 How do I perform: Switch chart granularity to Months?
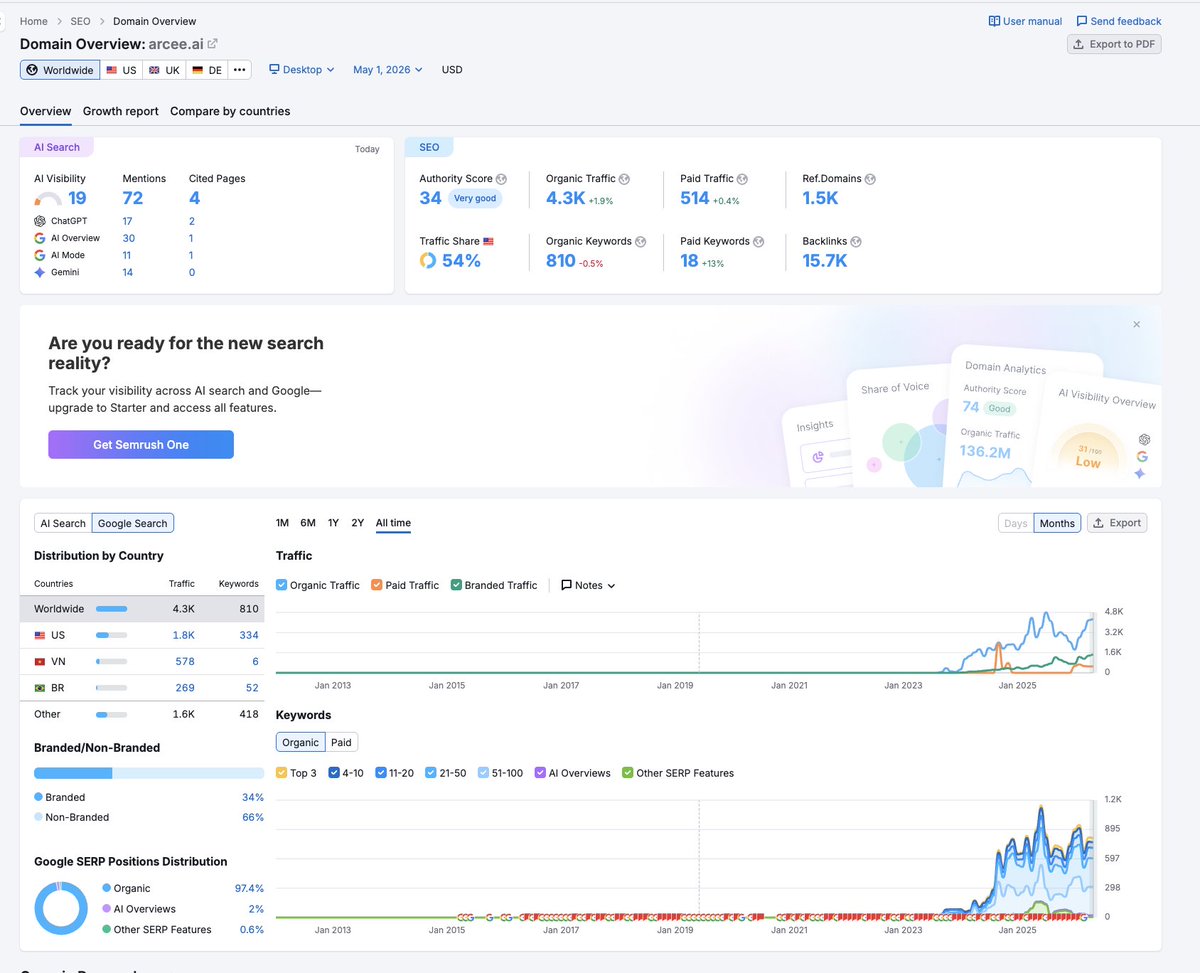point(1057,523)
